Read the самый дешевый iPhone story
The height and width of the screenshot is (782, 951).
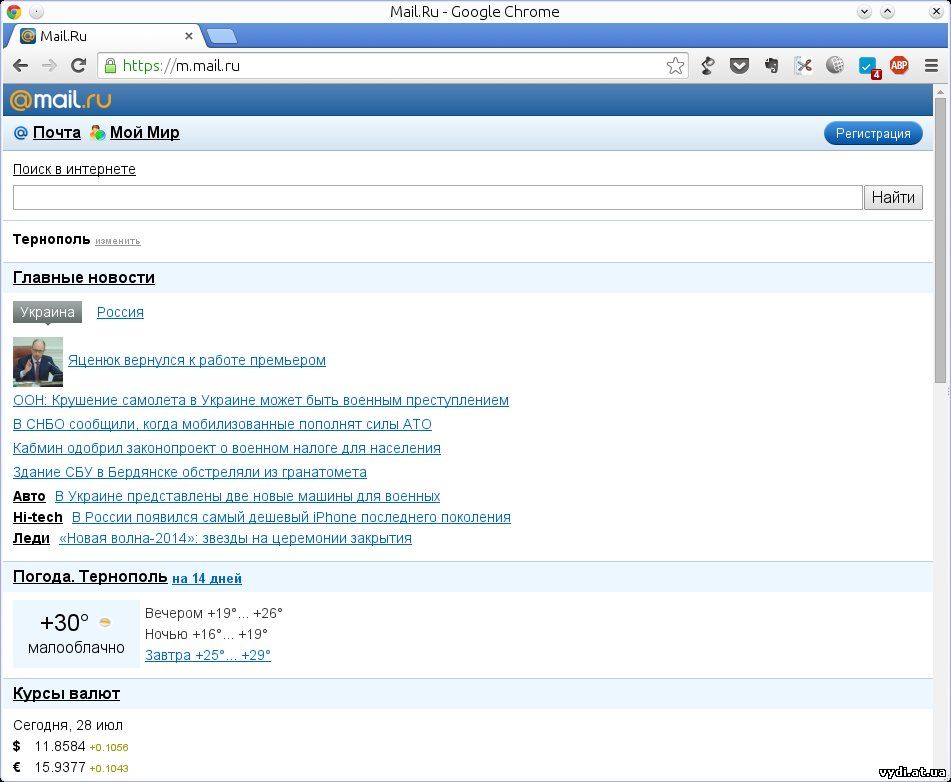click(291, 517)
